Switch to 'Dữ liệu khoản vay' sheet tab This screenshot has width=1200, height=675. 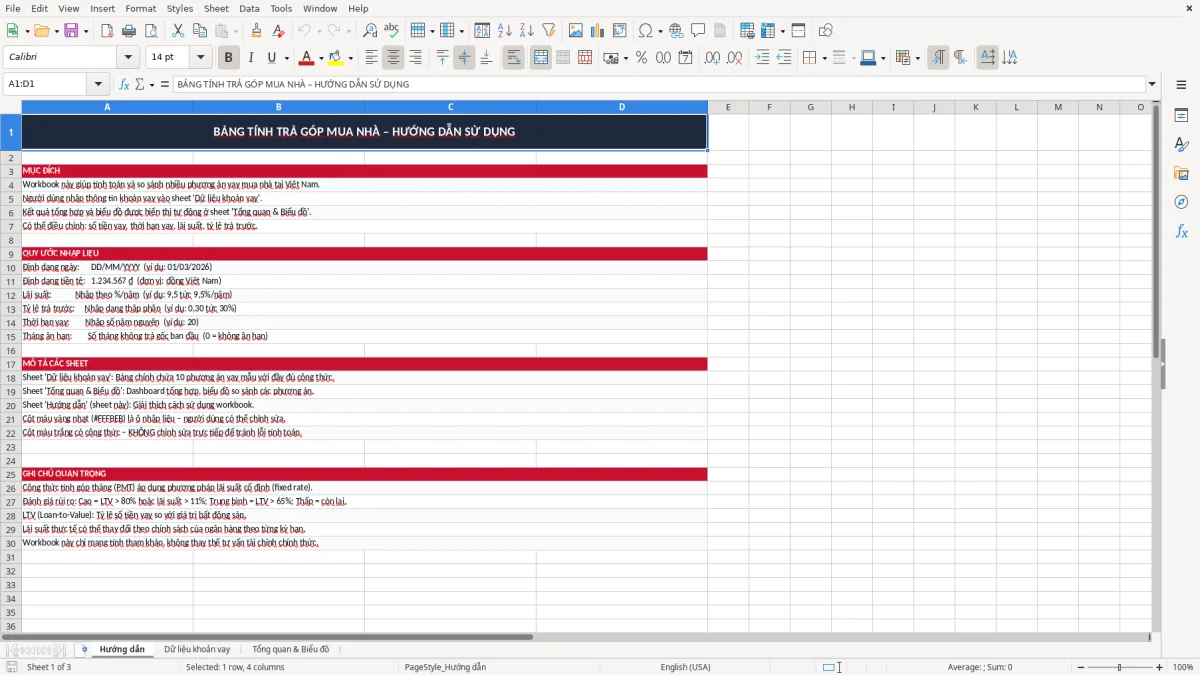coord(197,649)
